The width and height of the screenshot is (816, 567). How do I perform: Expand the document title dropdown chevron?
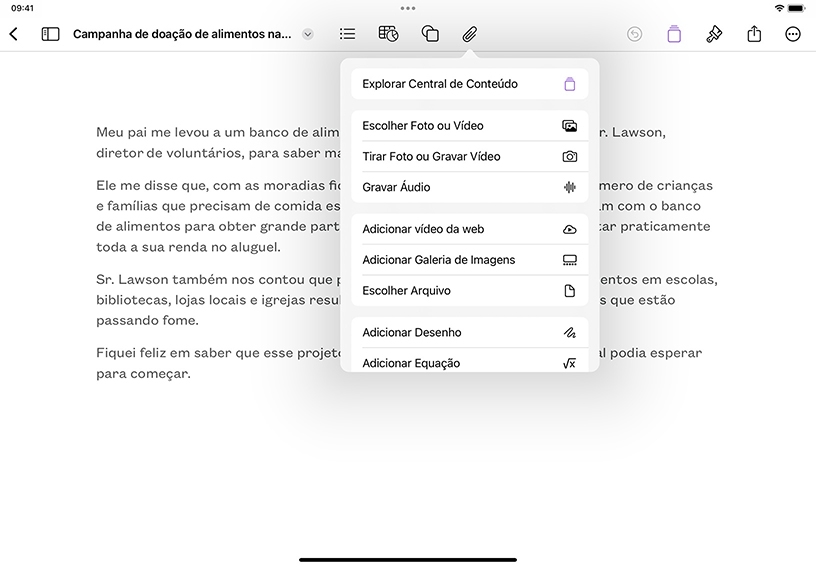coord(308,34)
